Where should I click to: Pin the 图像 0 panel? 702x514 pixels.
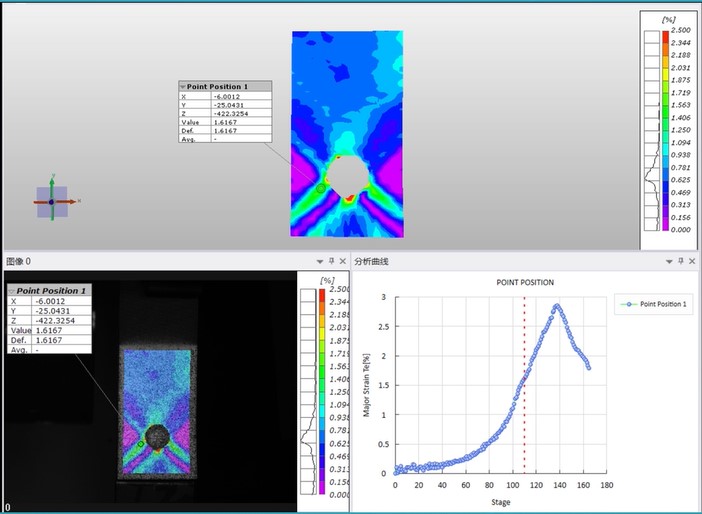point(331,261)
